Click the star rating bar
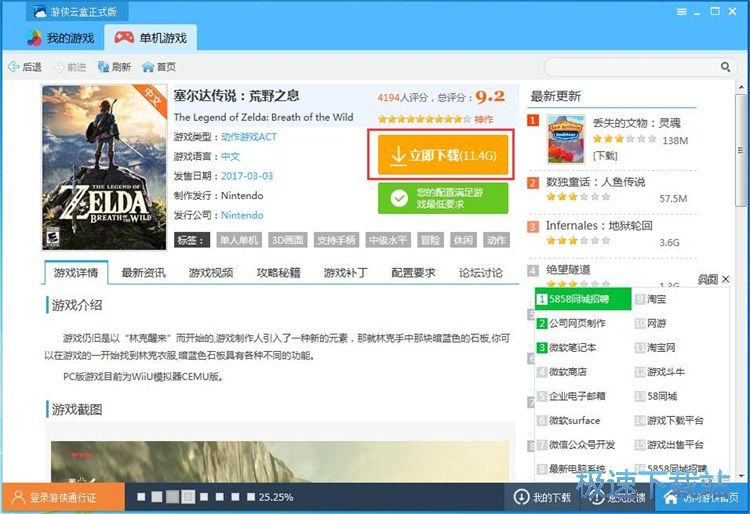Viewport: 750px width, 514px height. [425, 119]
